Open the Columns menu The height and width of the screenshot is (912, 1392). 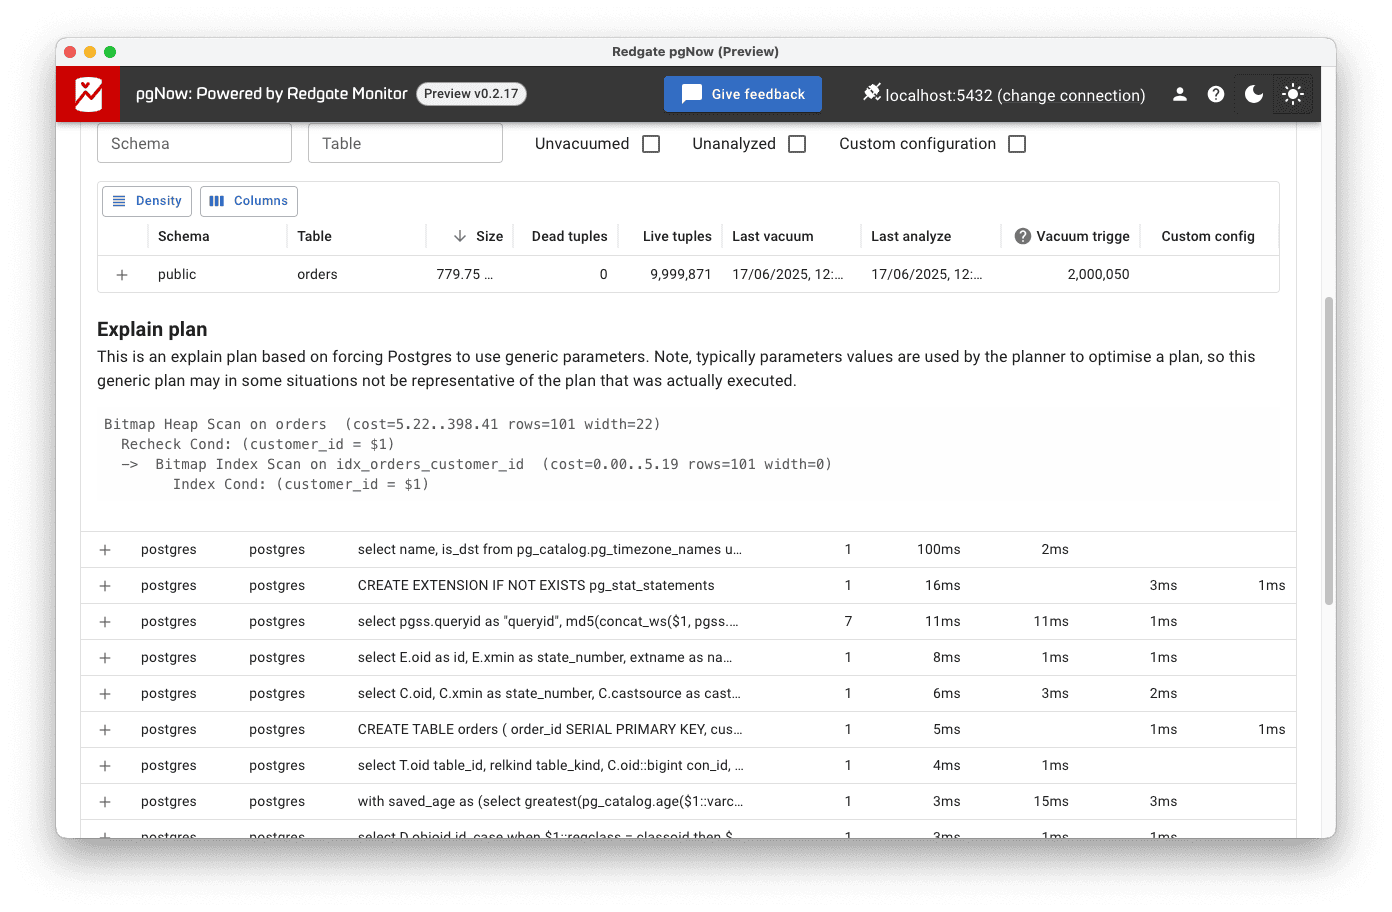pyautogui.click(x=249, y=201)
